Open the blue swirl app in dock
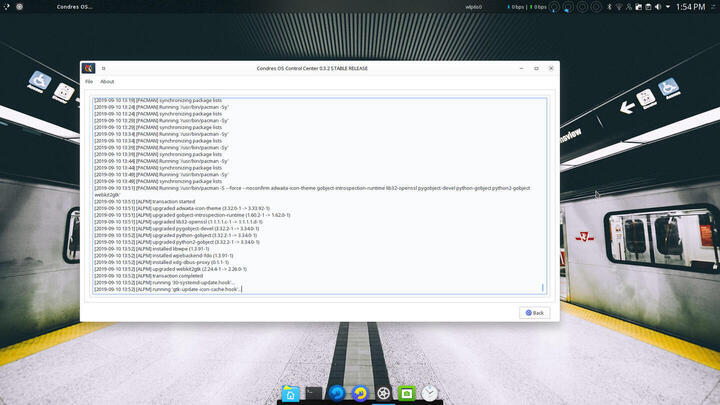The height and width of the screenshot is (405, 720). (x=337, y=394)
